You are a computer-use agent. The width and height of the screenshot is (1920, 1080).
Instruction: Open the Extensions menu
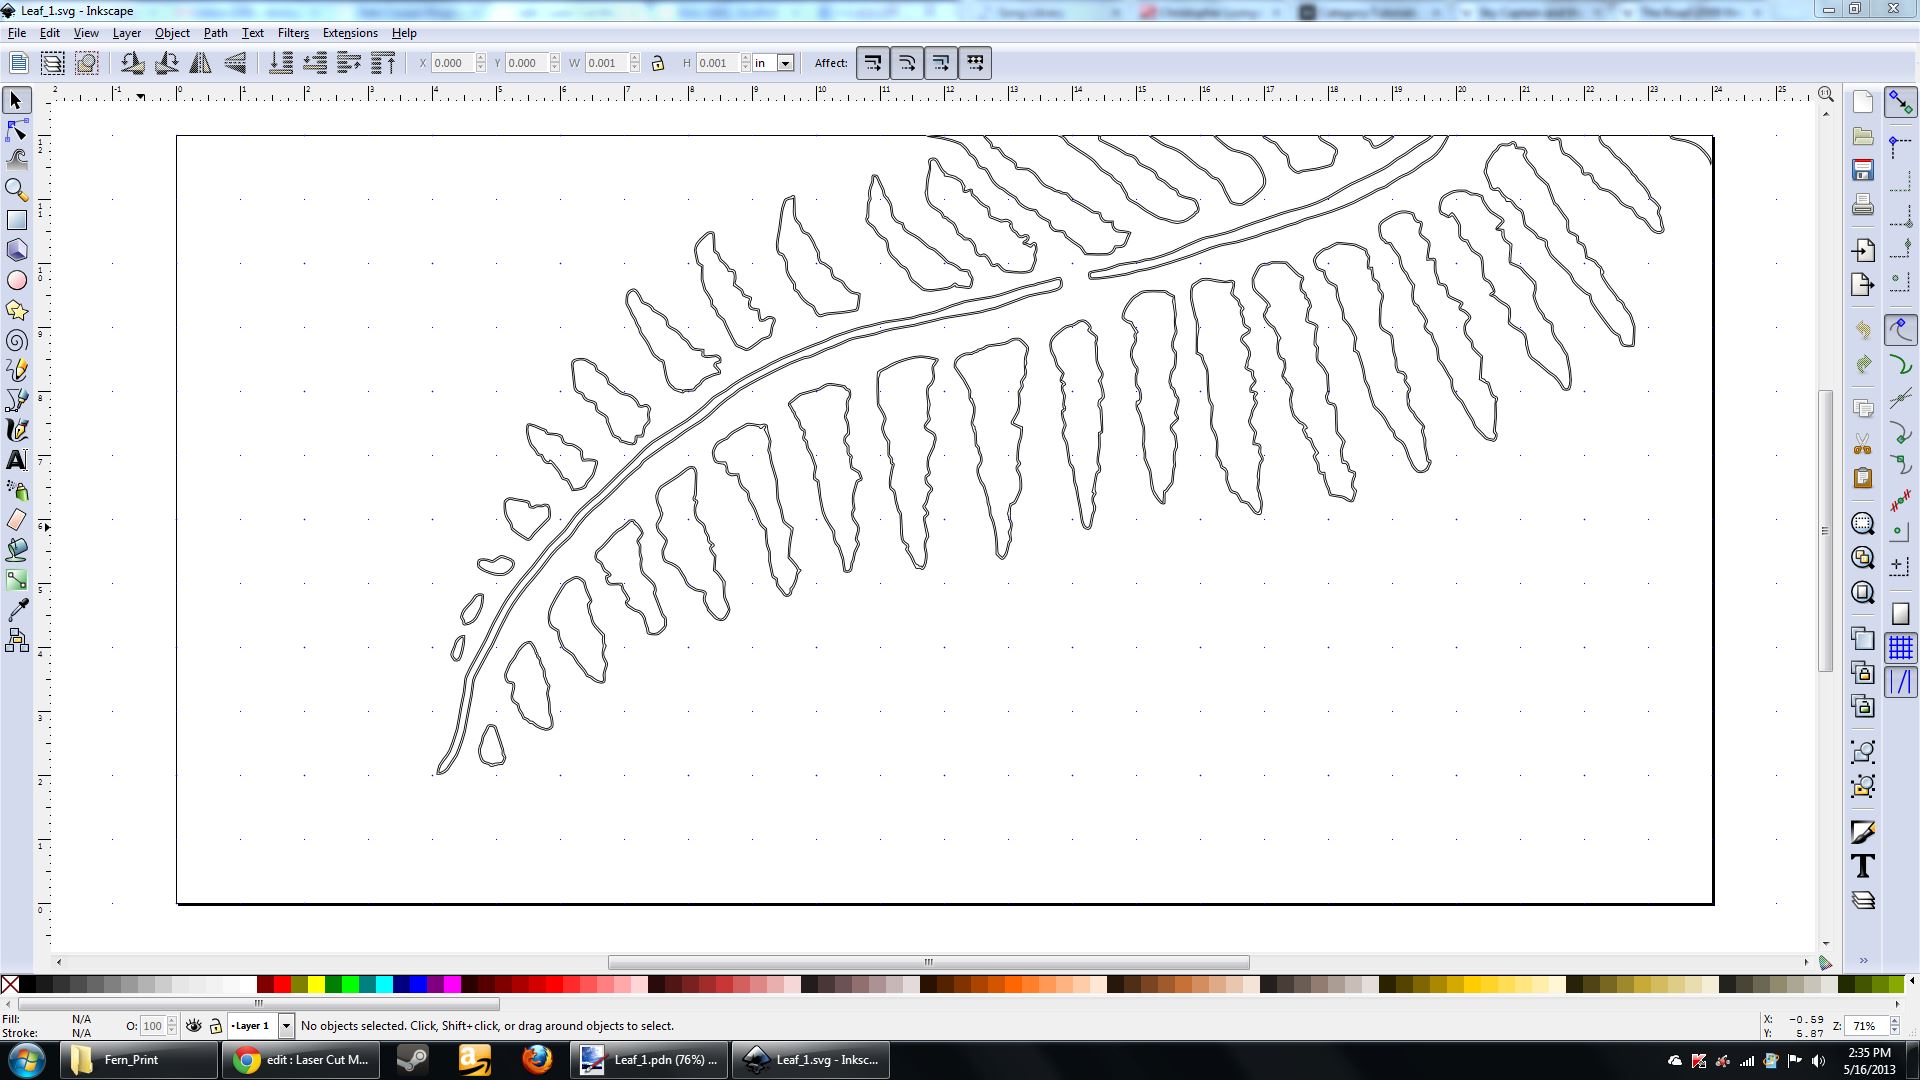point(350,33)
